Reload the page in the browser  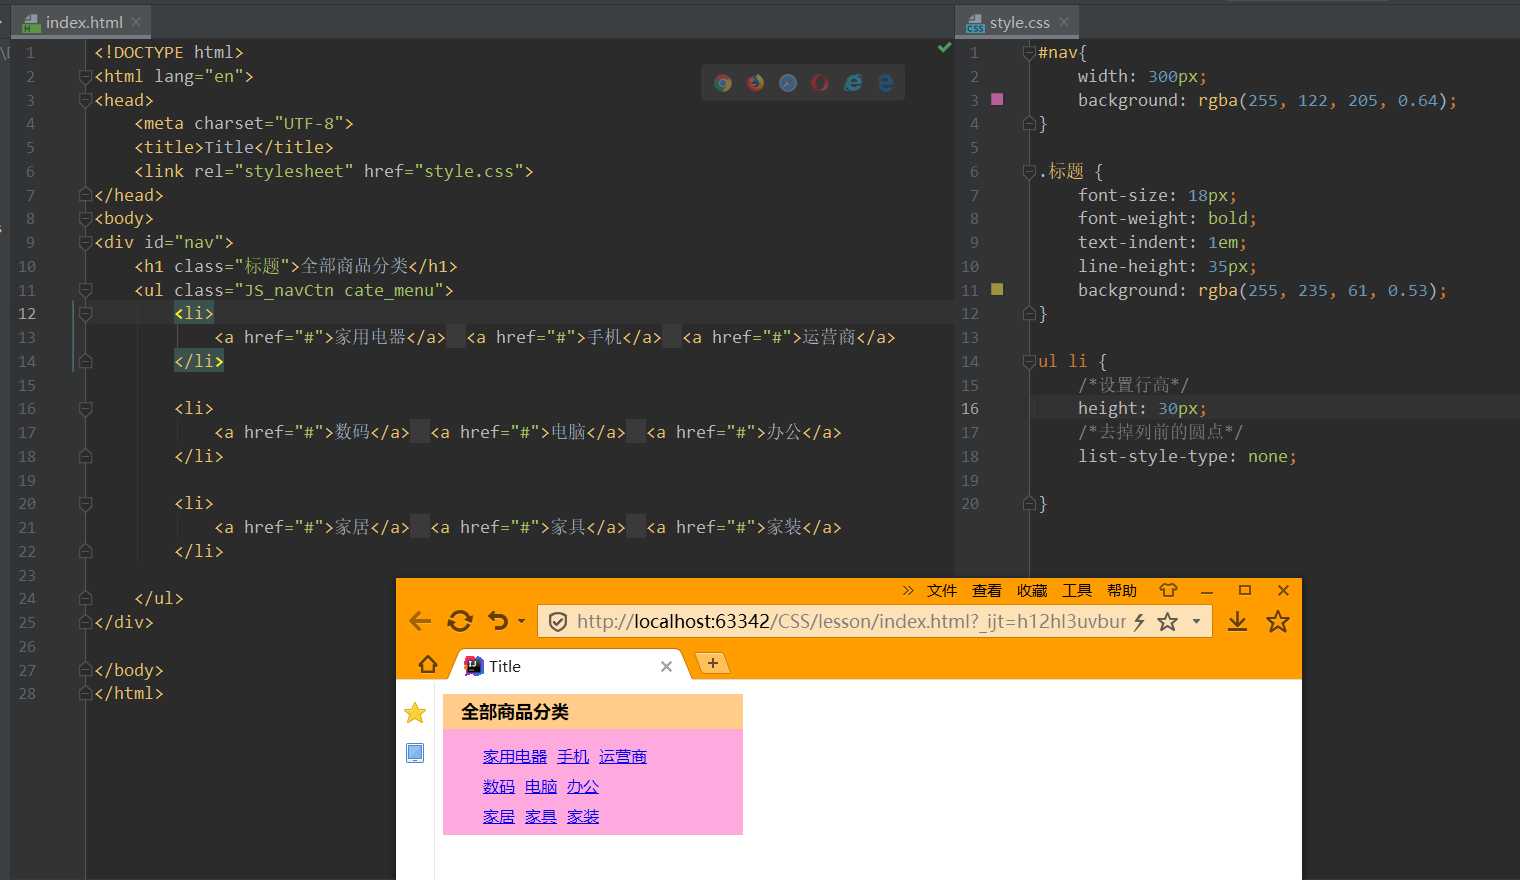click(460, 621)
